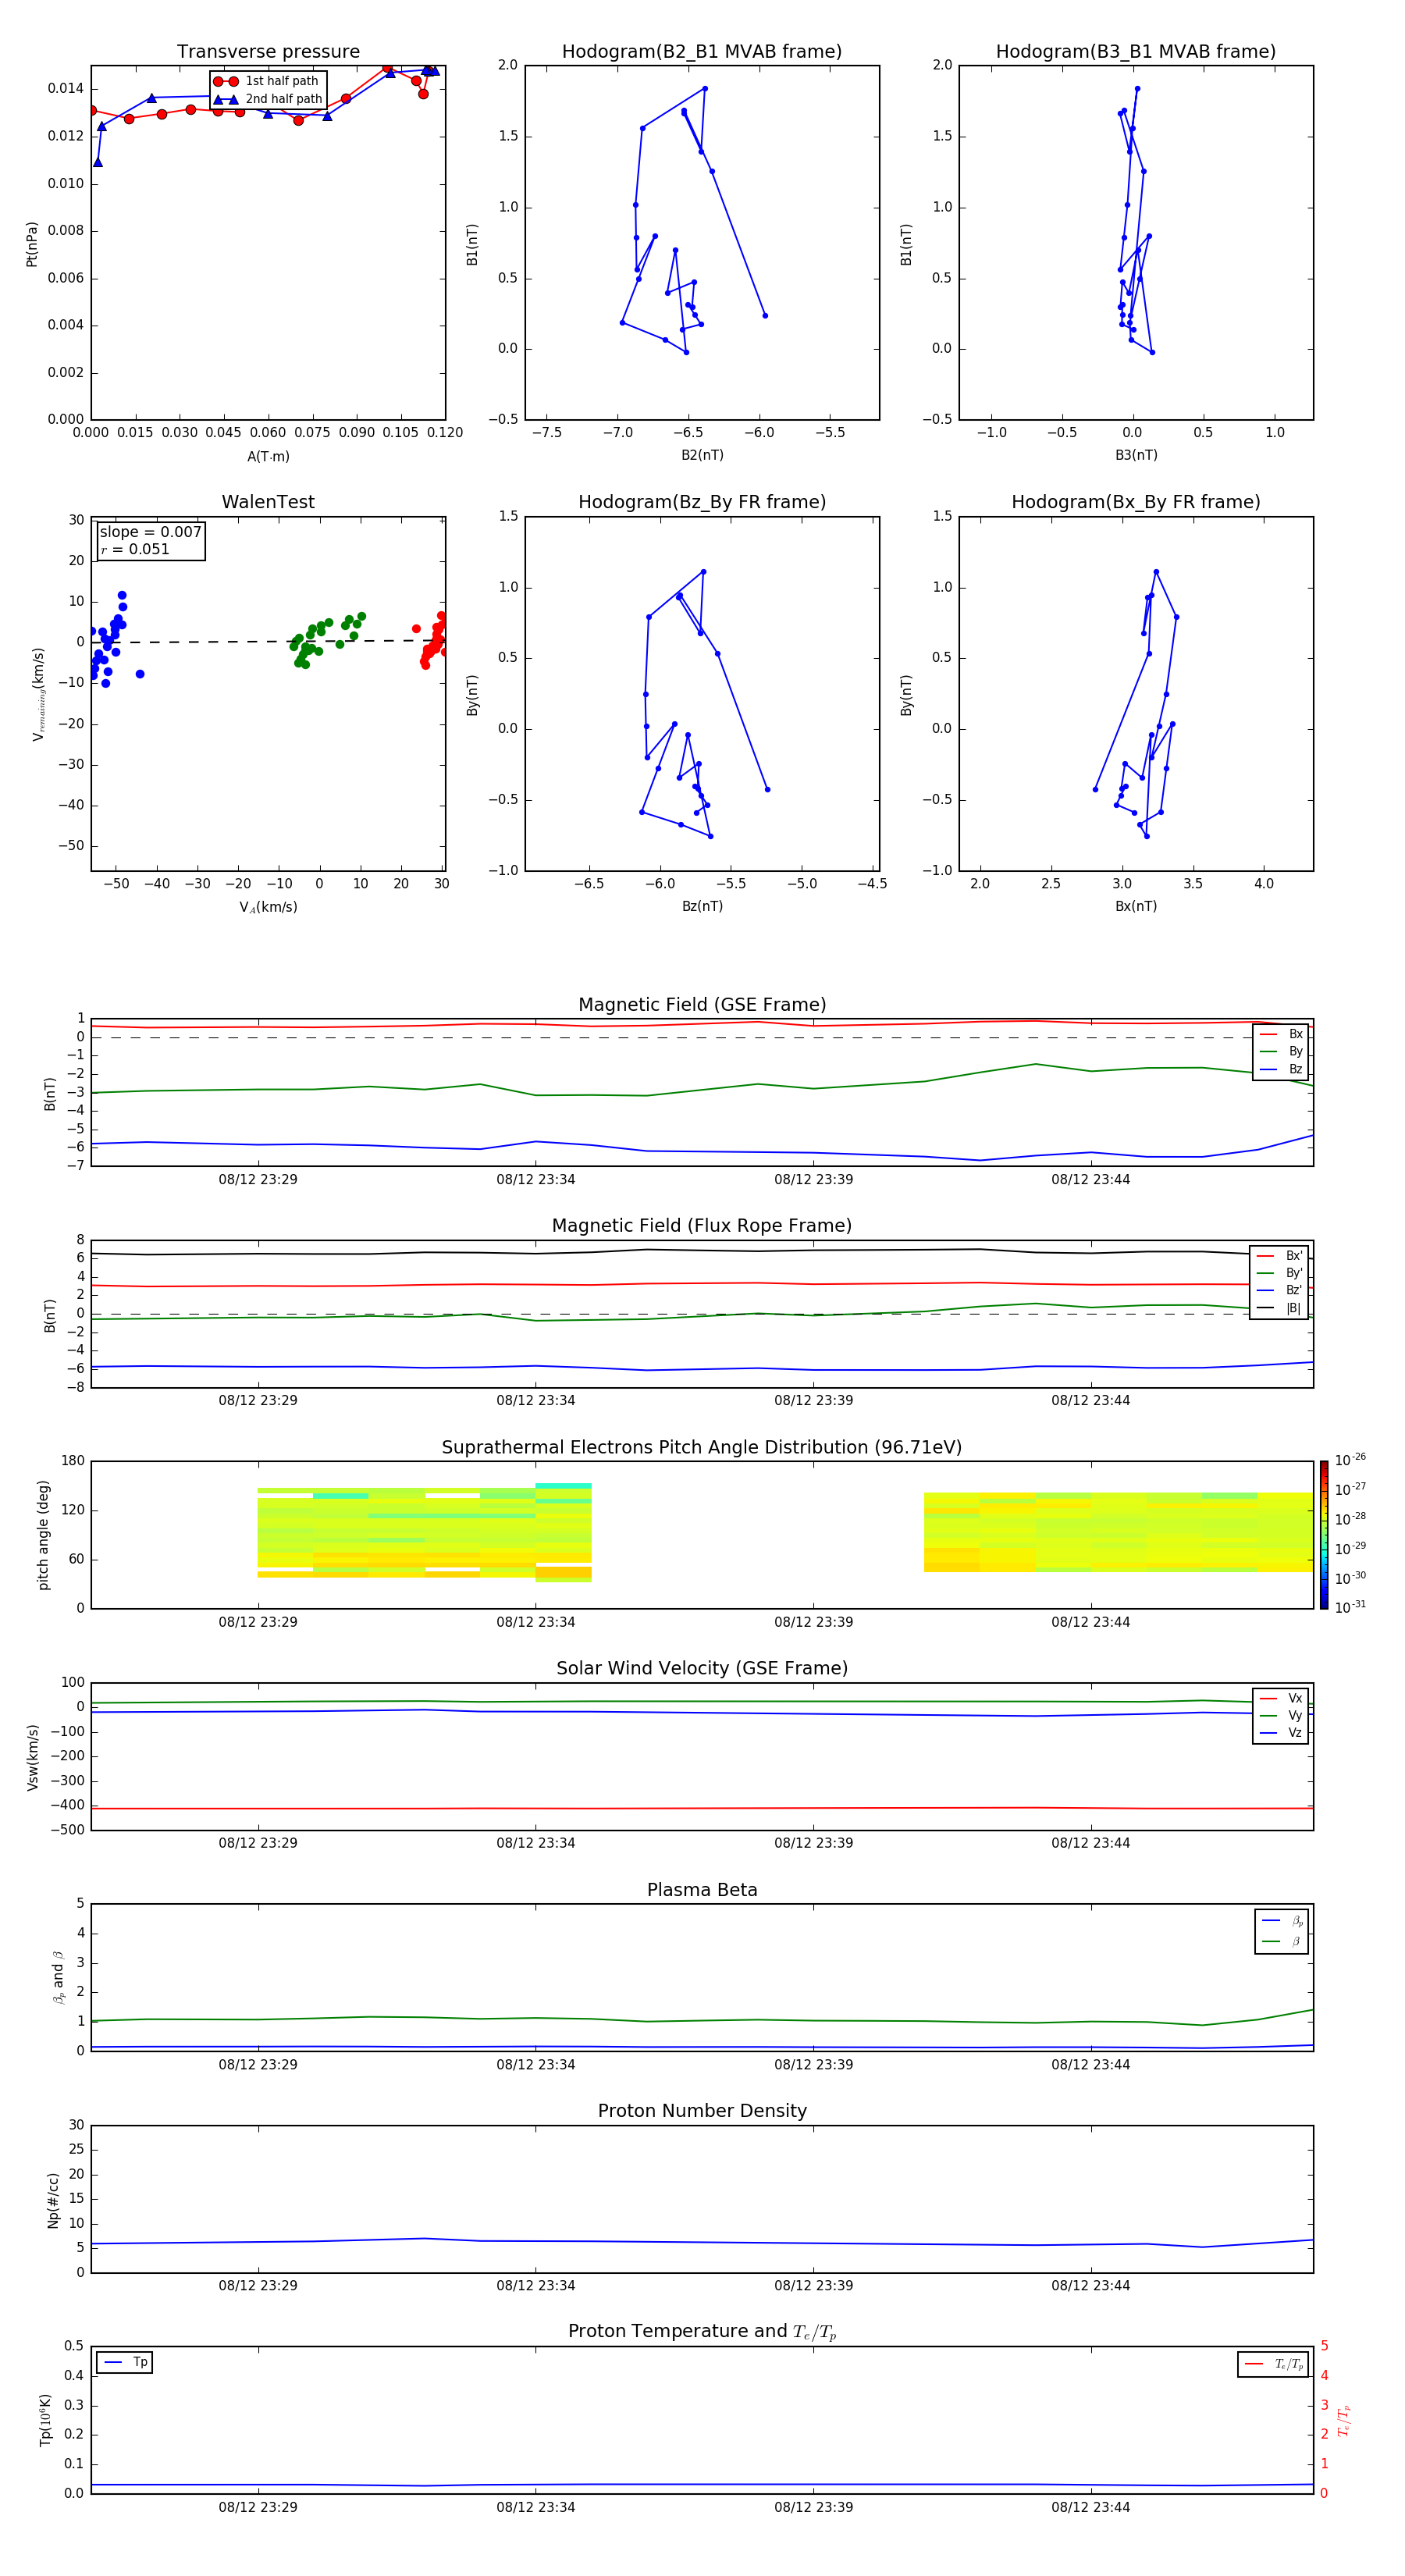1405x2576 pixels.
Task: Click the "Hodogram(B2_B1 MVAB frame)" title
Action: coord(702,52)
